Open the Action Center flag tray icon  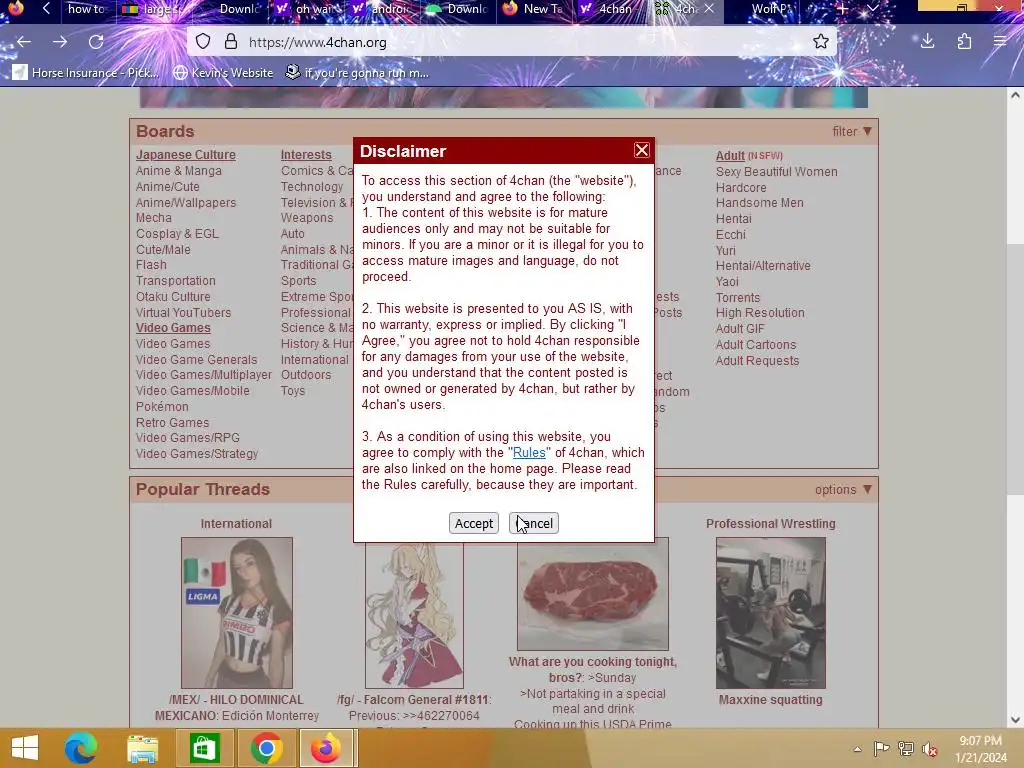click(881, 748)
